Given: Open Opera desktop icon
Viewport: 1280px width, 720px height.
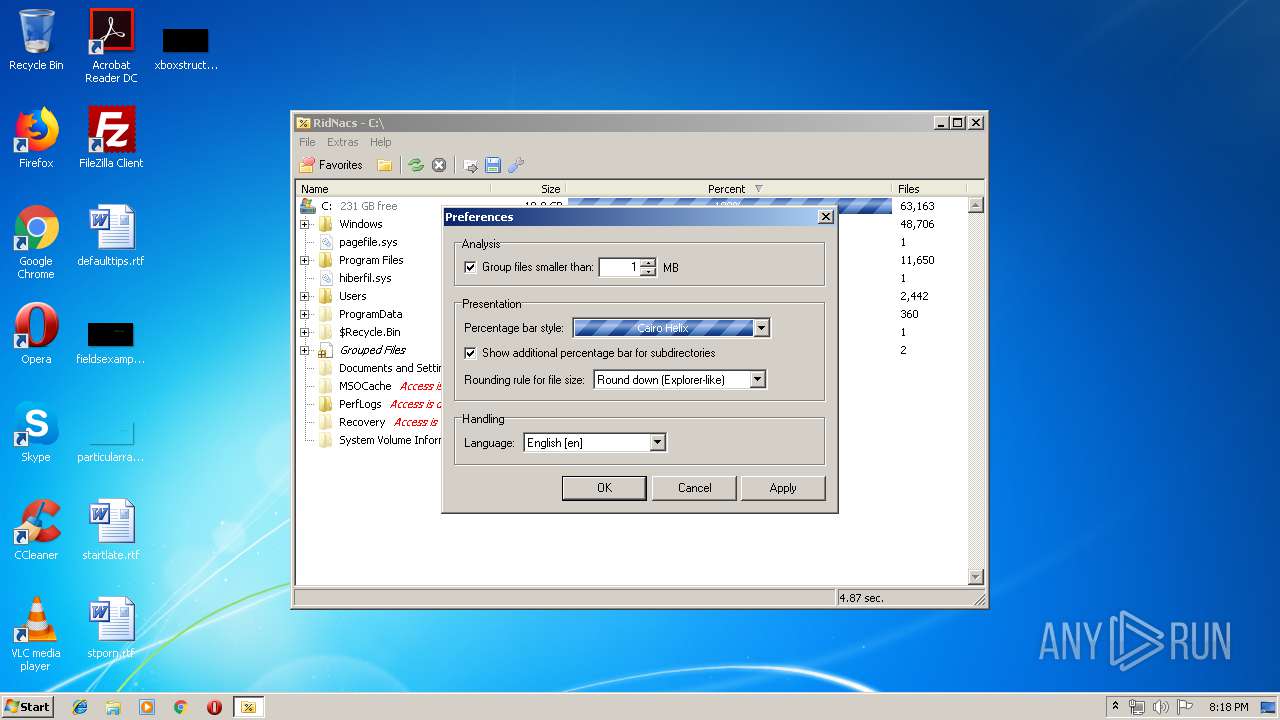Looking at the screenshot, I should coord(36,334).
